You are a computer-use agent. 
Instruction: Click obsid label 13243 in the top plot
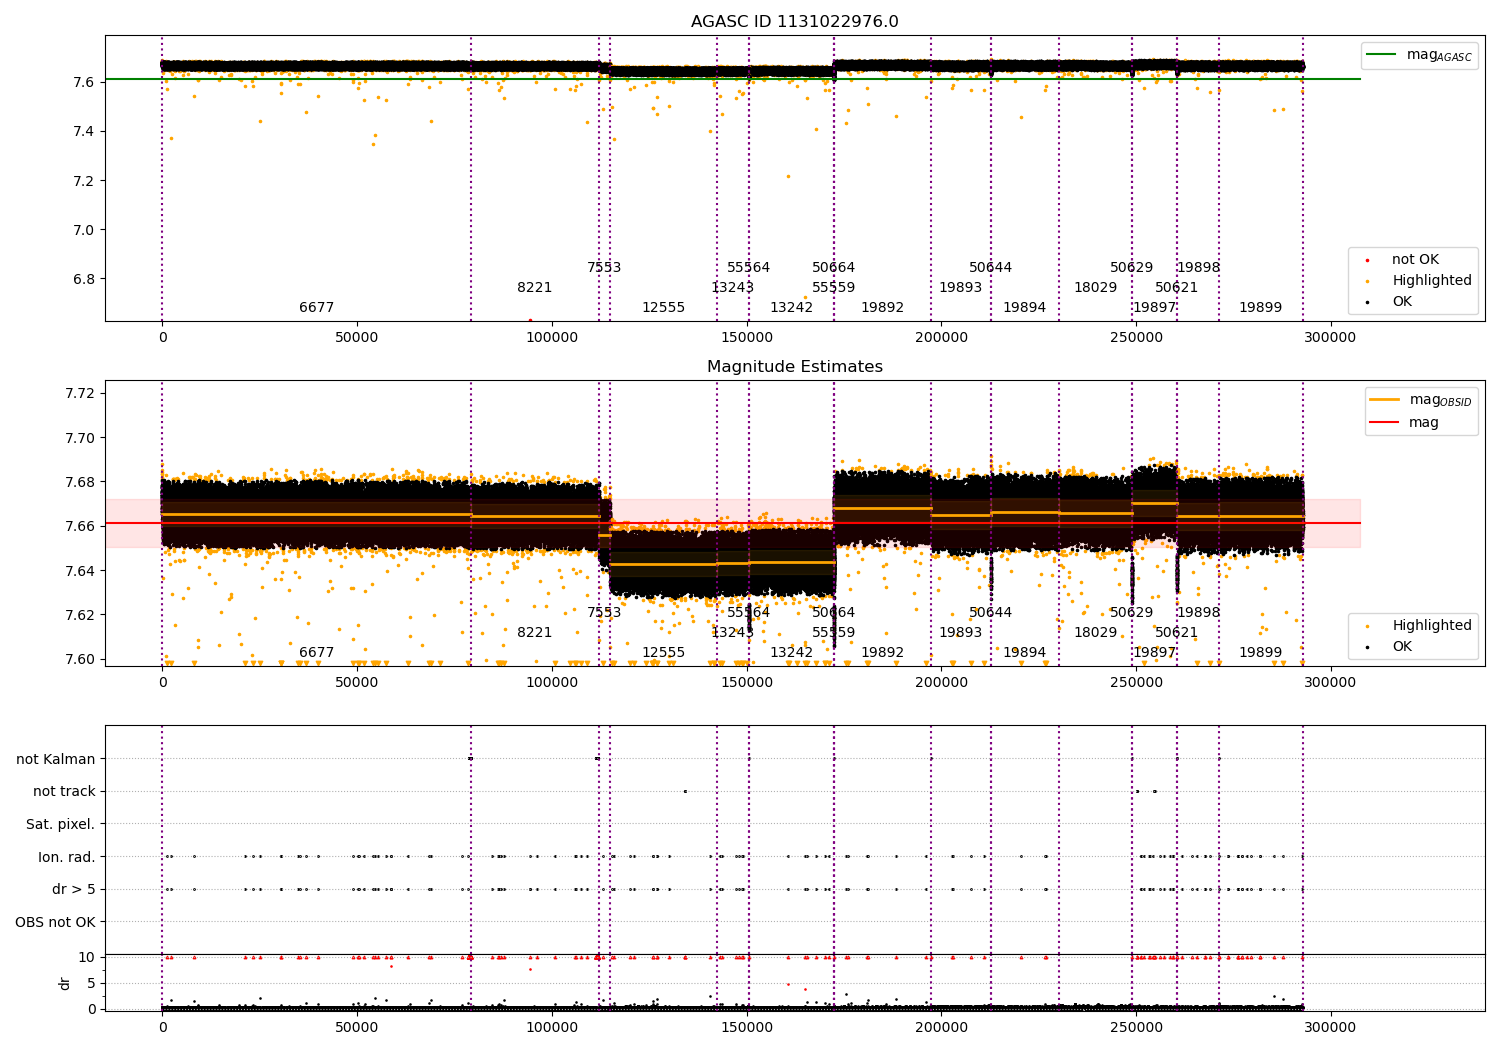pyautogui.click(x=733, y=288)
